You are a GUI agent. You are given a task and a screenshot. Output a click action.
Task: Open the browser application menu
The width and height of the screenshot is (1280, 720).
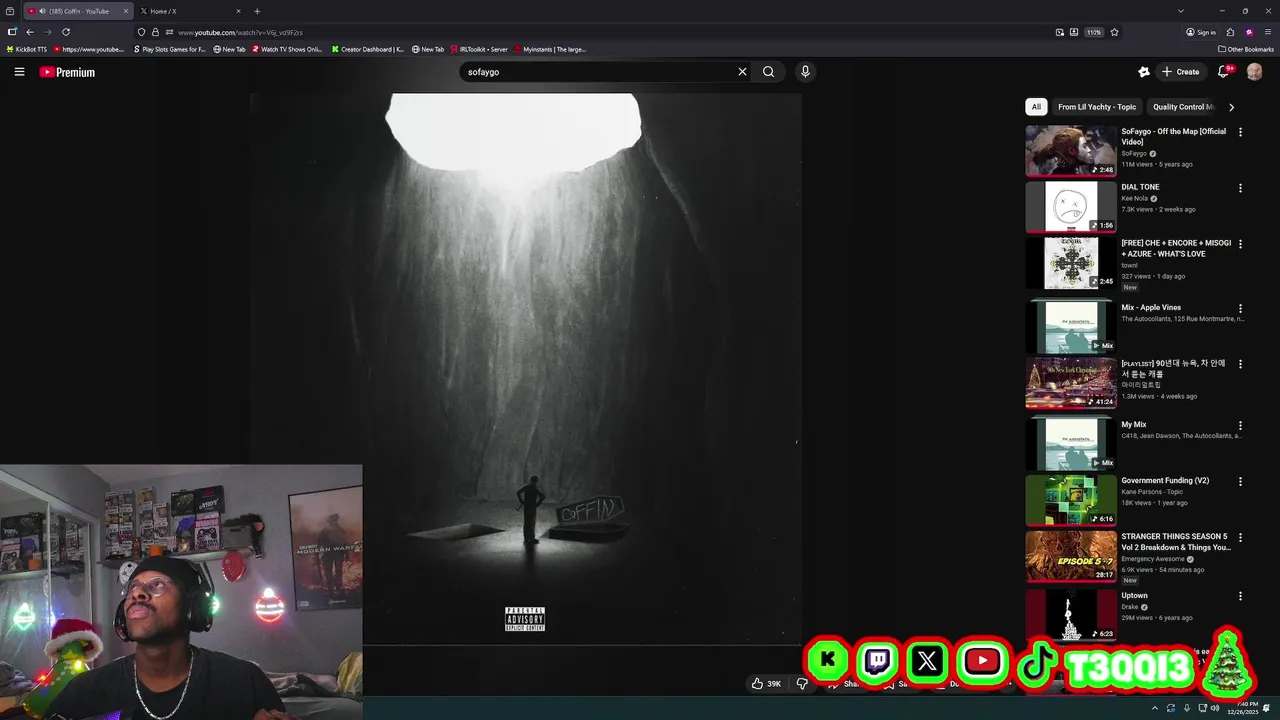pyautogui.click(x=1268, y=32)
